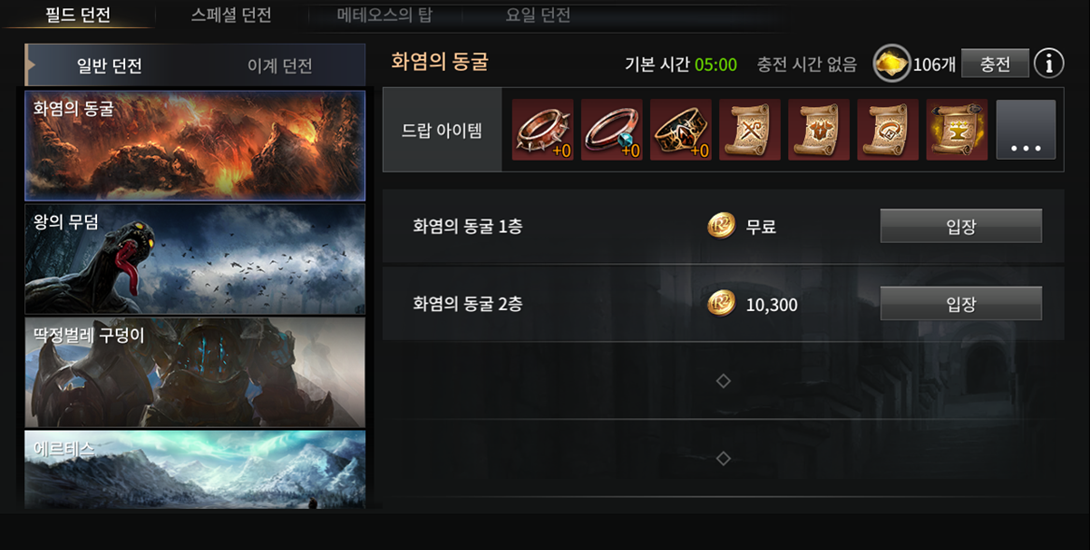Switch to the 요일 던전 tab
This screenshot has height=550, width=1090.
click(538, 15)
